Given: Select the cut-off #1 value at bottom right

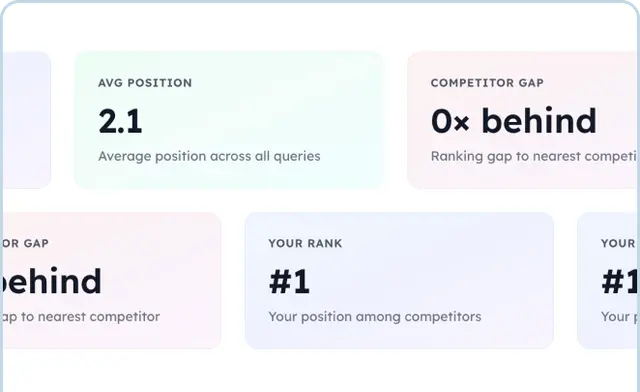Looking at the screenshot, I should (619, 282).
